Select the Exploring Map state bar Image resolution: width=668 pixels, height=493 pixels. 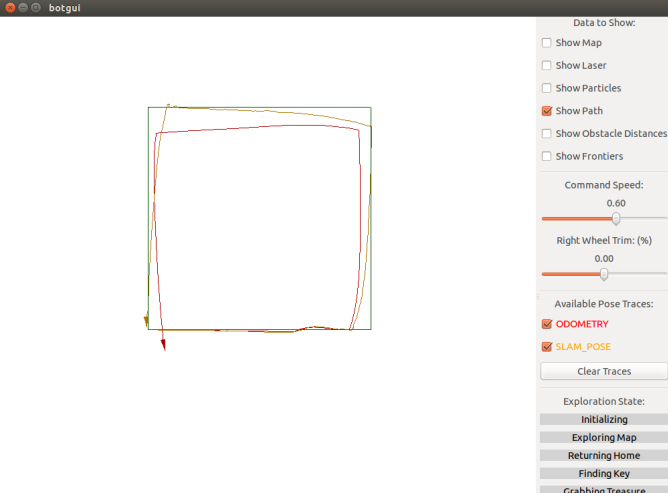[x=604, y=438]
